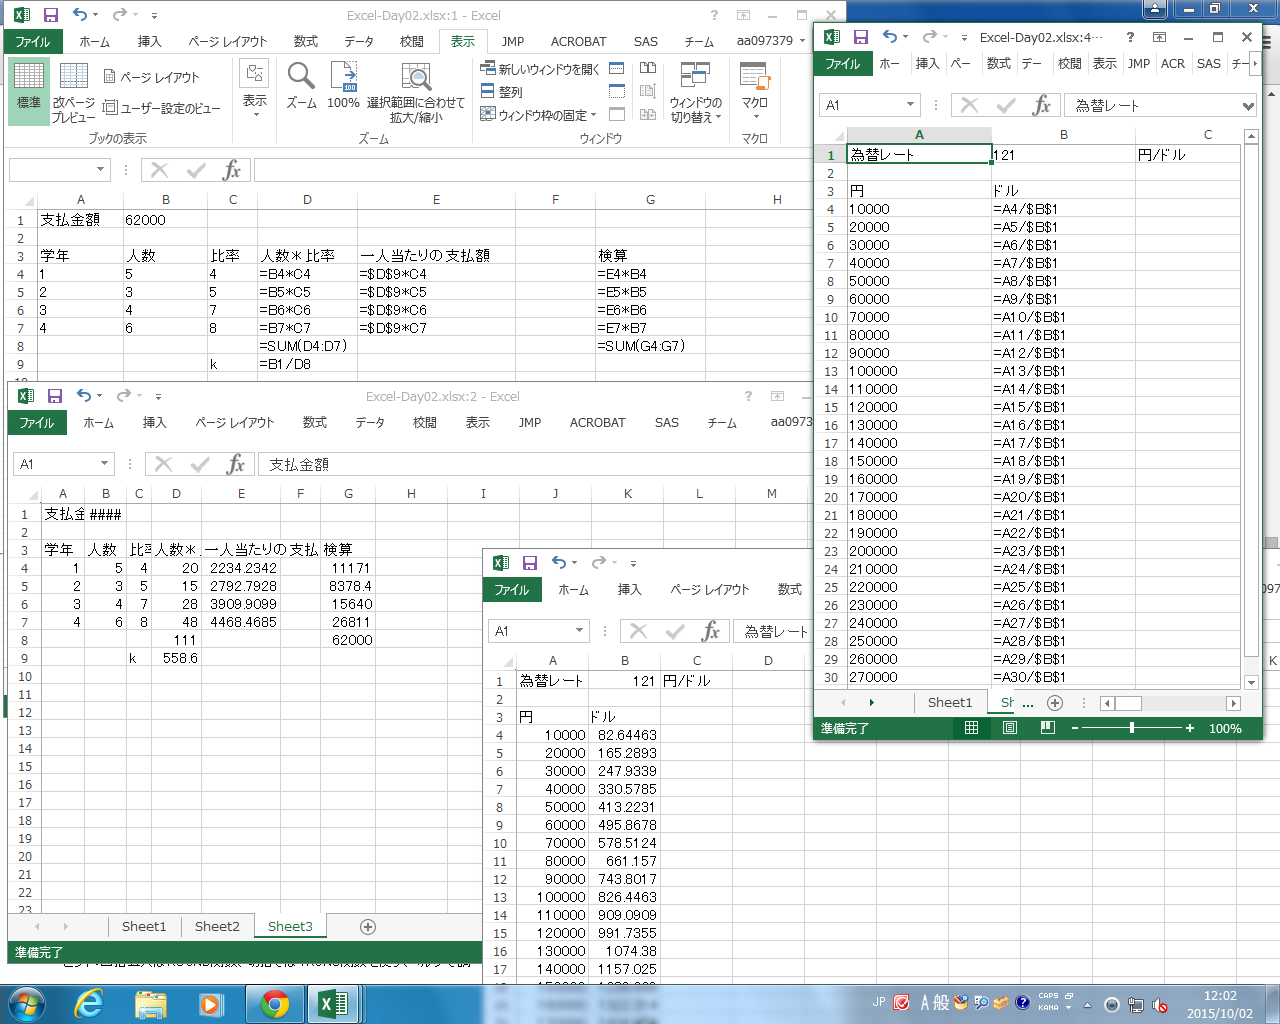Switch to Page Layout view in status bar
Viewport: 1280px width, 1024px height.
pyautogui.click(x=1009, y=728)
